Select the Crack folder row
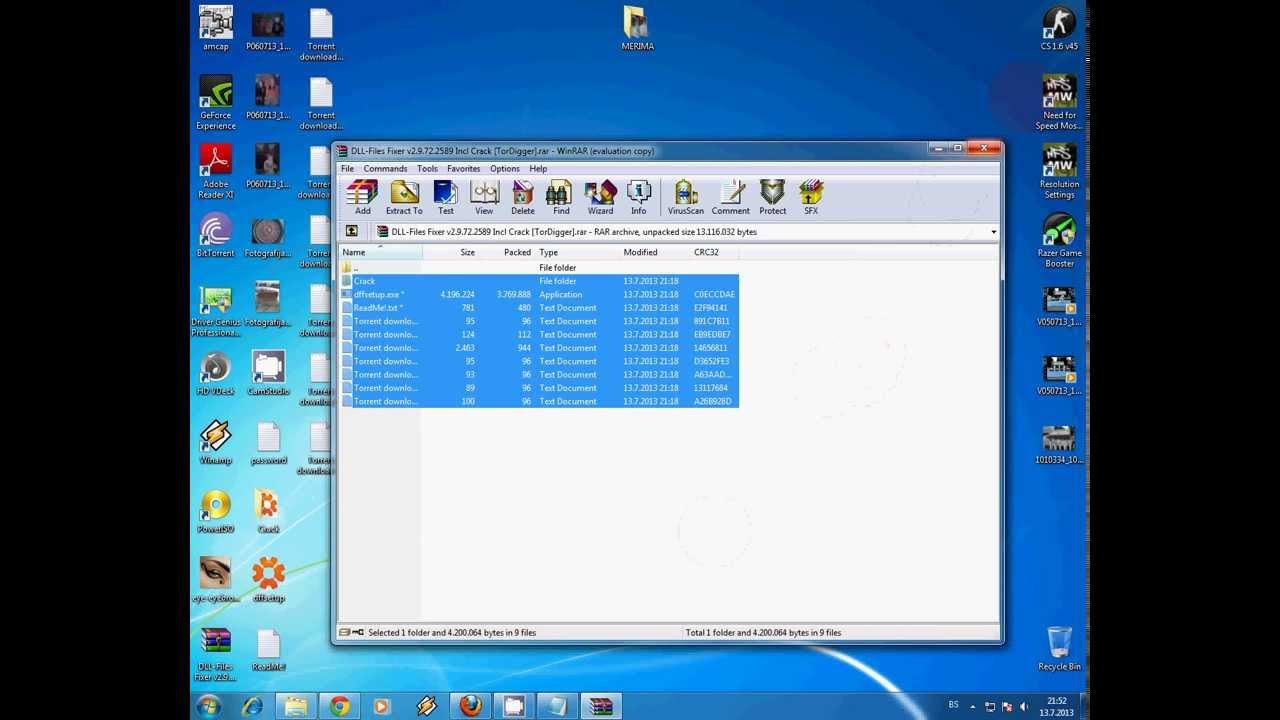This screenshot has height=720, width=1280. [x=539, y=281]
